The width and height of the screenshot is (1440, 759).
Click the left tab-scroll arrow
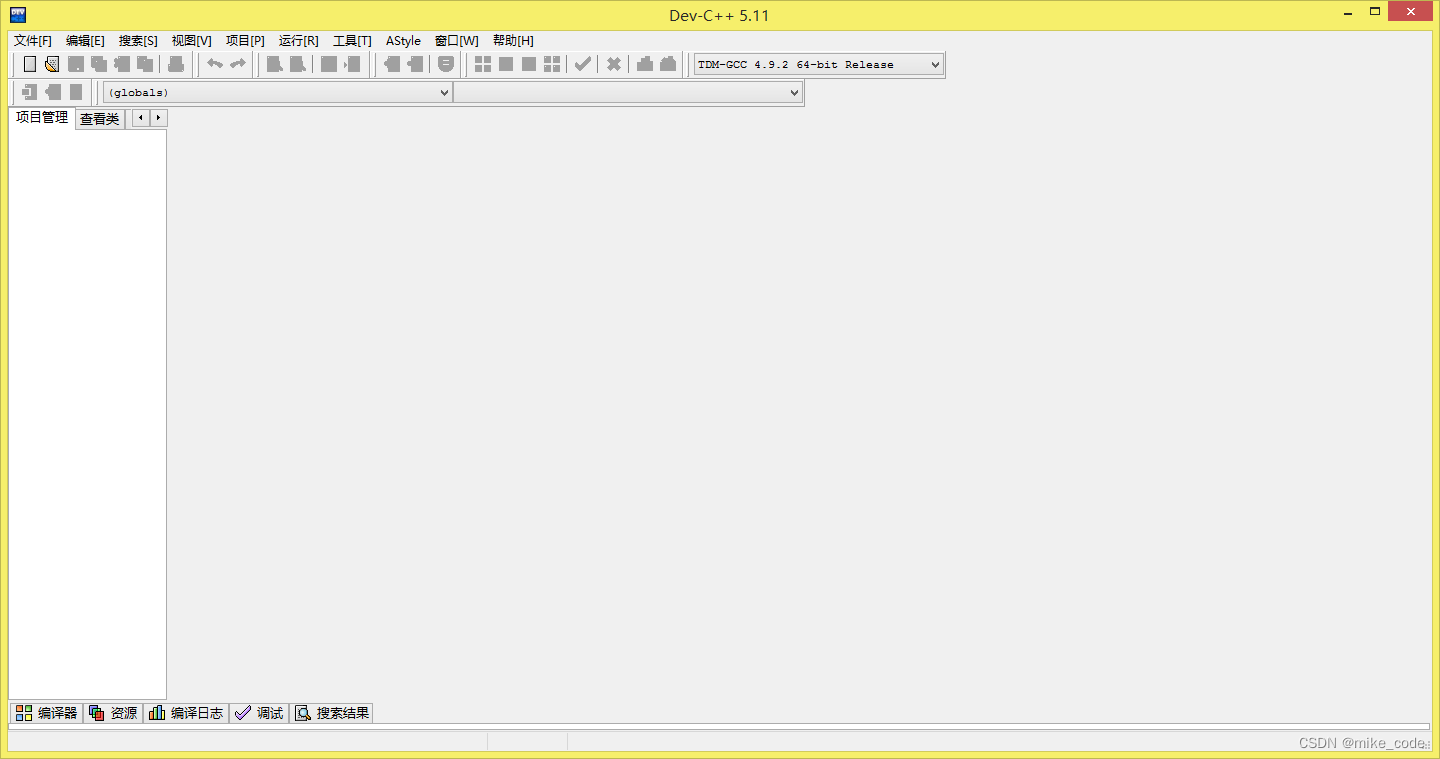point(141,118)
